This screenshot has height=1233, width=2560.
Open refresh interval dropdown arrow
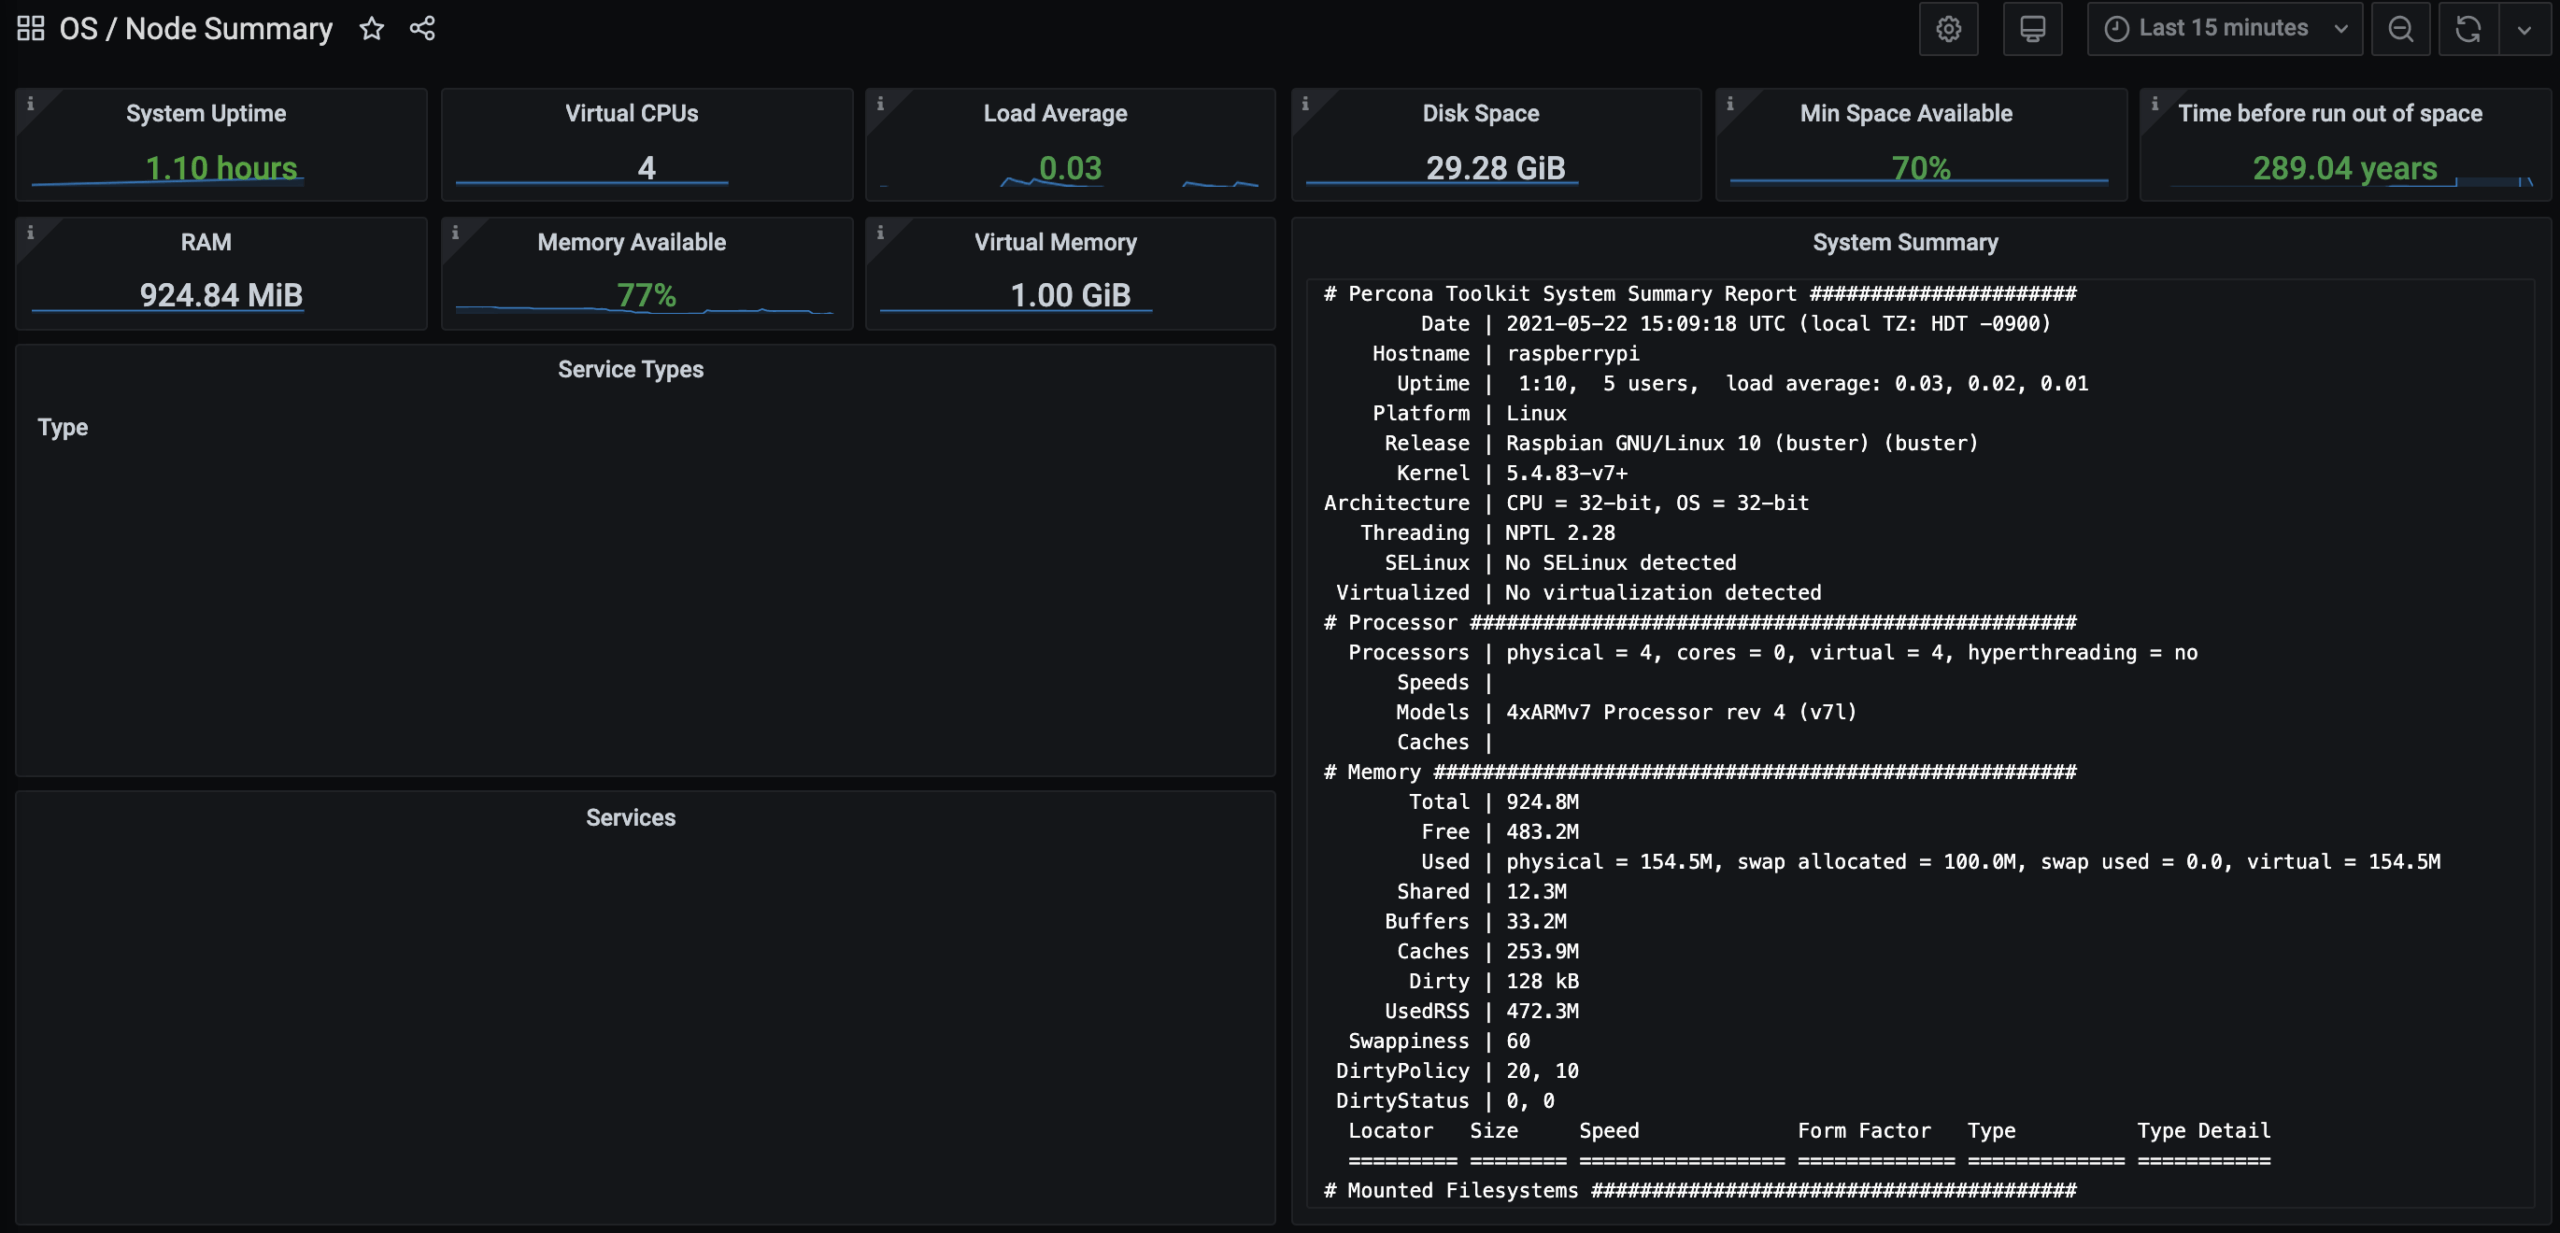coord(2524,28)
